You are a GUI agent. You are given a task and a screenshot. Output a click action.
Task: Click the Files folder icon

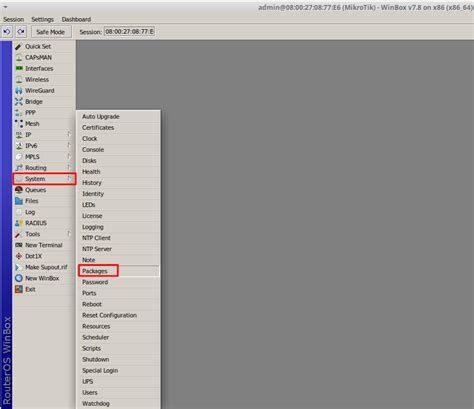coord(19,201)
